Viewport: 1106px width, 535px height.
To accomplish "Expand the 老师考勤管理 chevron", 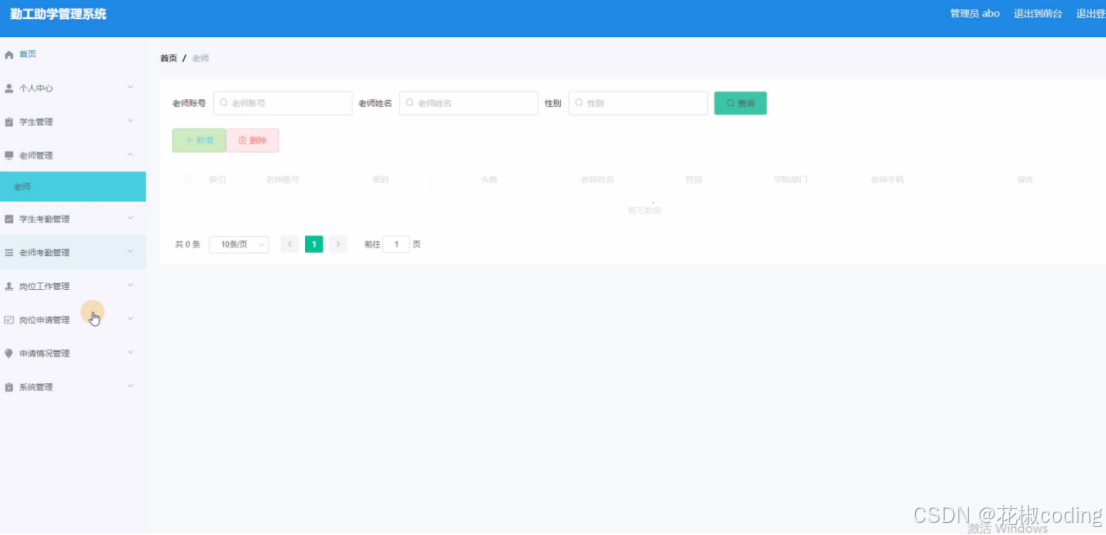I will click(x=130, y=252).
